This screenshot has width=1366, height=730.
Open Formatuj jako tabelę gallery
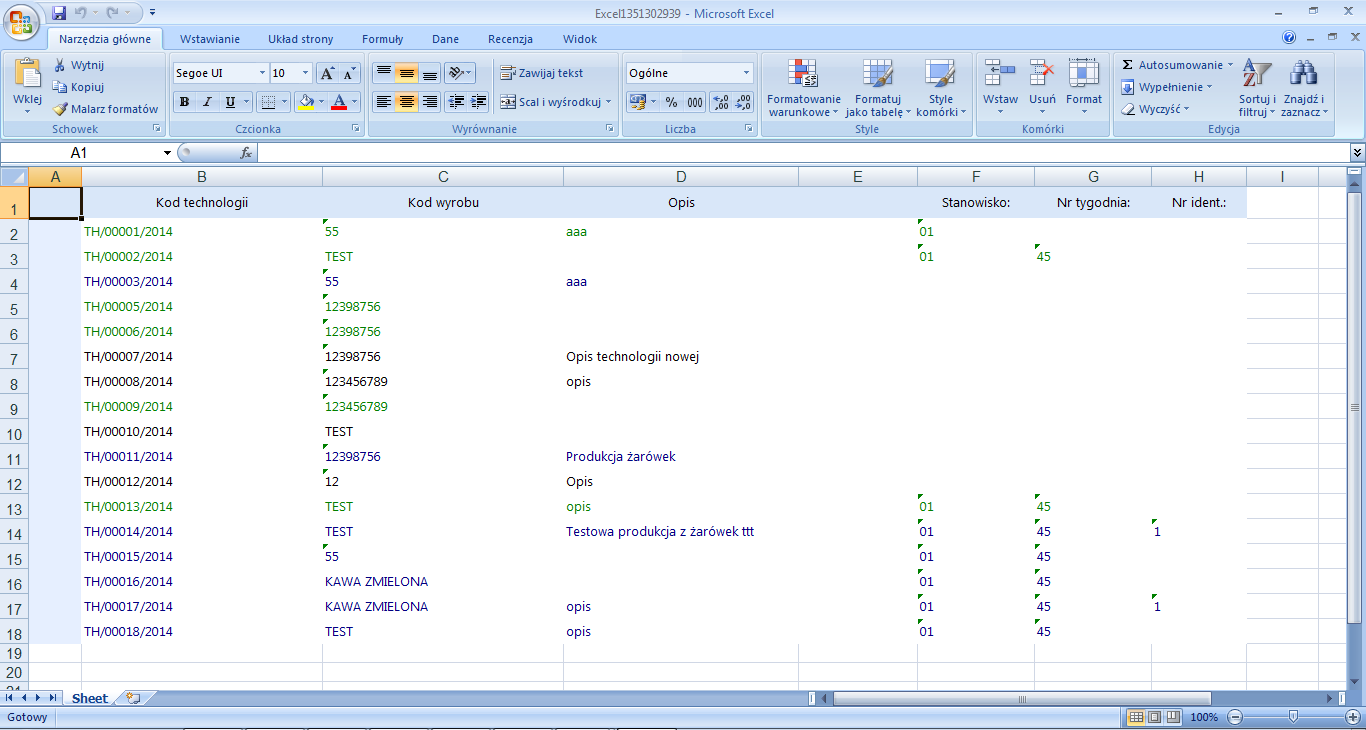tap(878, 88)
